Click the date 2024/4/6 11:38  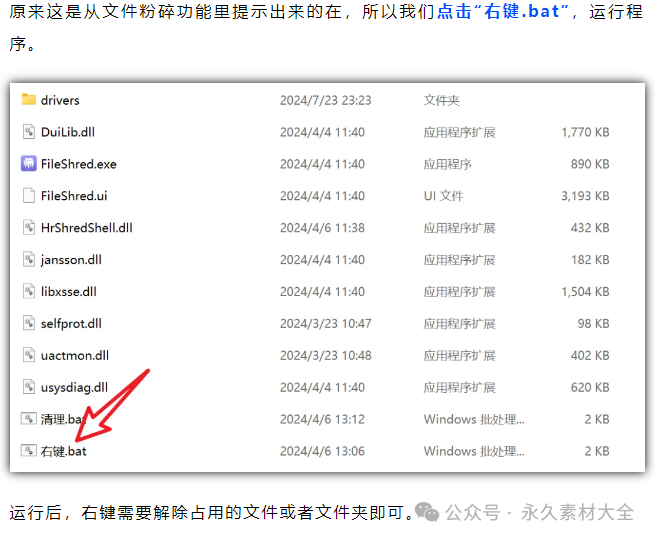pos(322,228)
